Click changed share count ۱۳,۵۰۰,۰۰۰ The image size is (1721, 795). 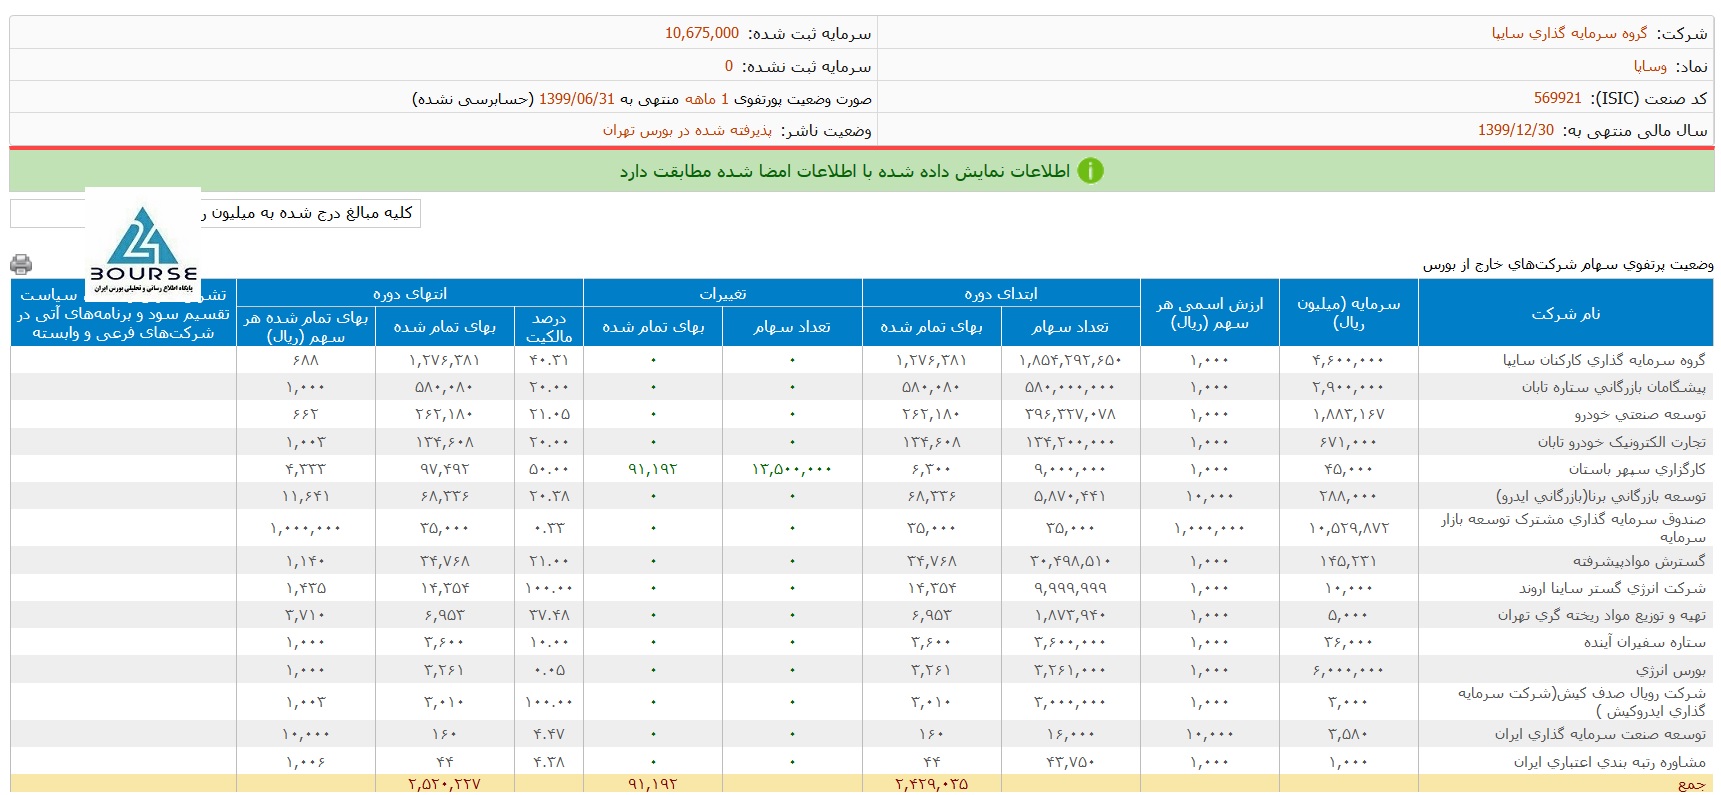(x=792, y=469)
